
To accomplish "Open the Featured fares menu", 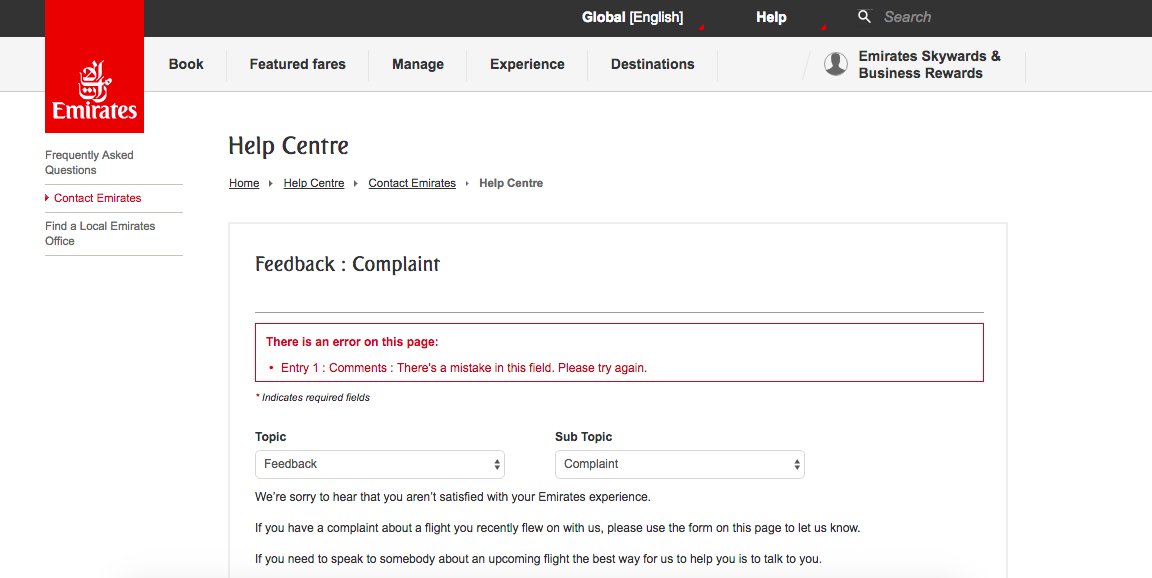I will tap(298, 64).
